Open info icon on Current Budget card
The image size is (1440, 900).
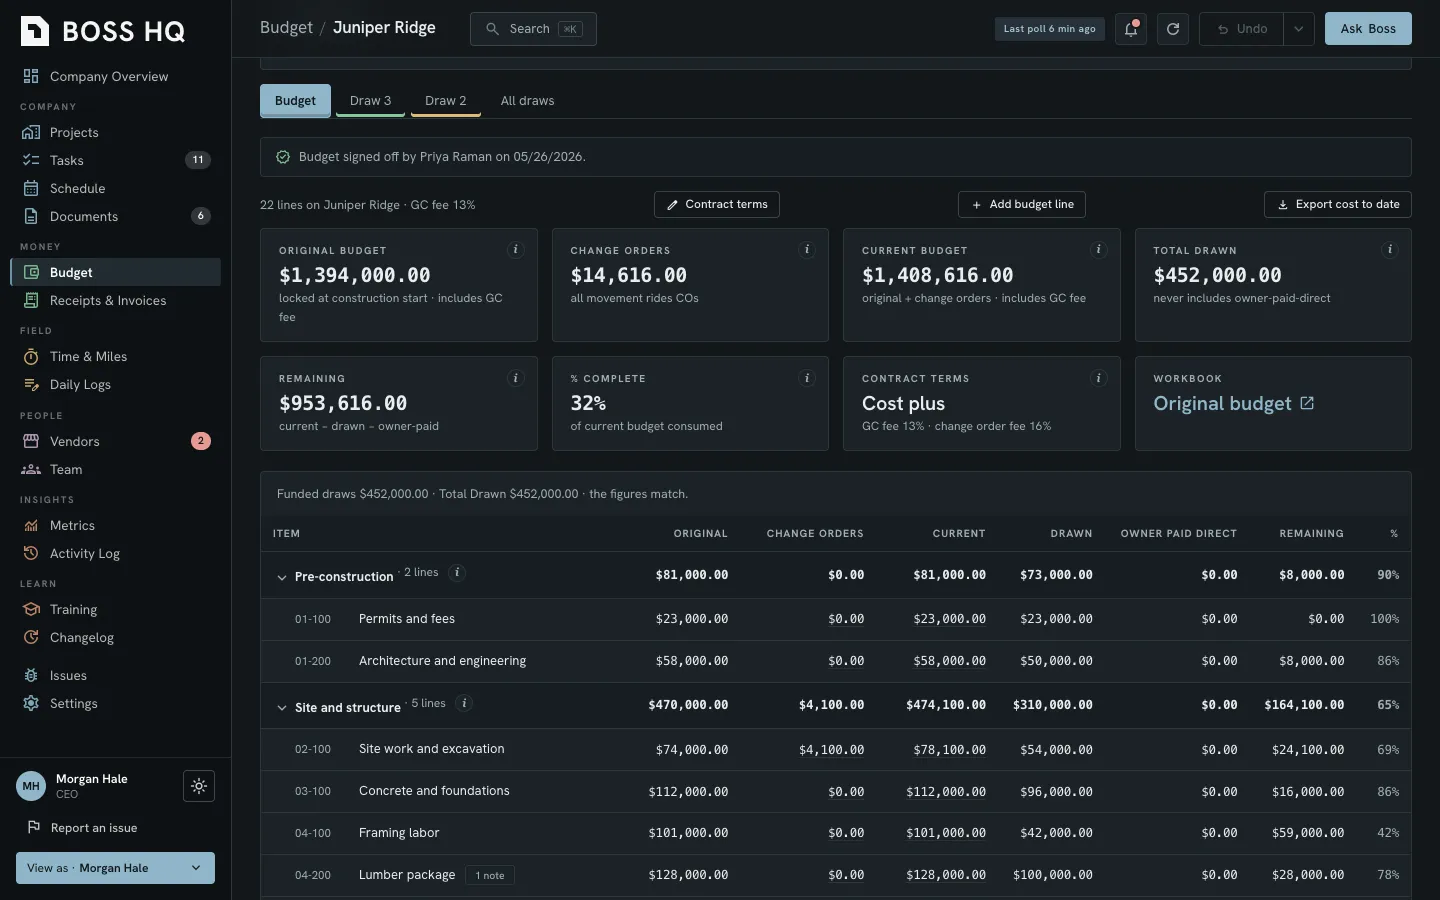point(1099,250)
